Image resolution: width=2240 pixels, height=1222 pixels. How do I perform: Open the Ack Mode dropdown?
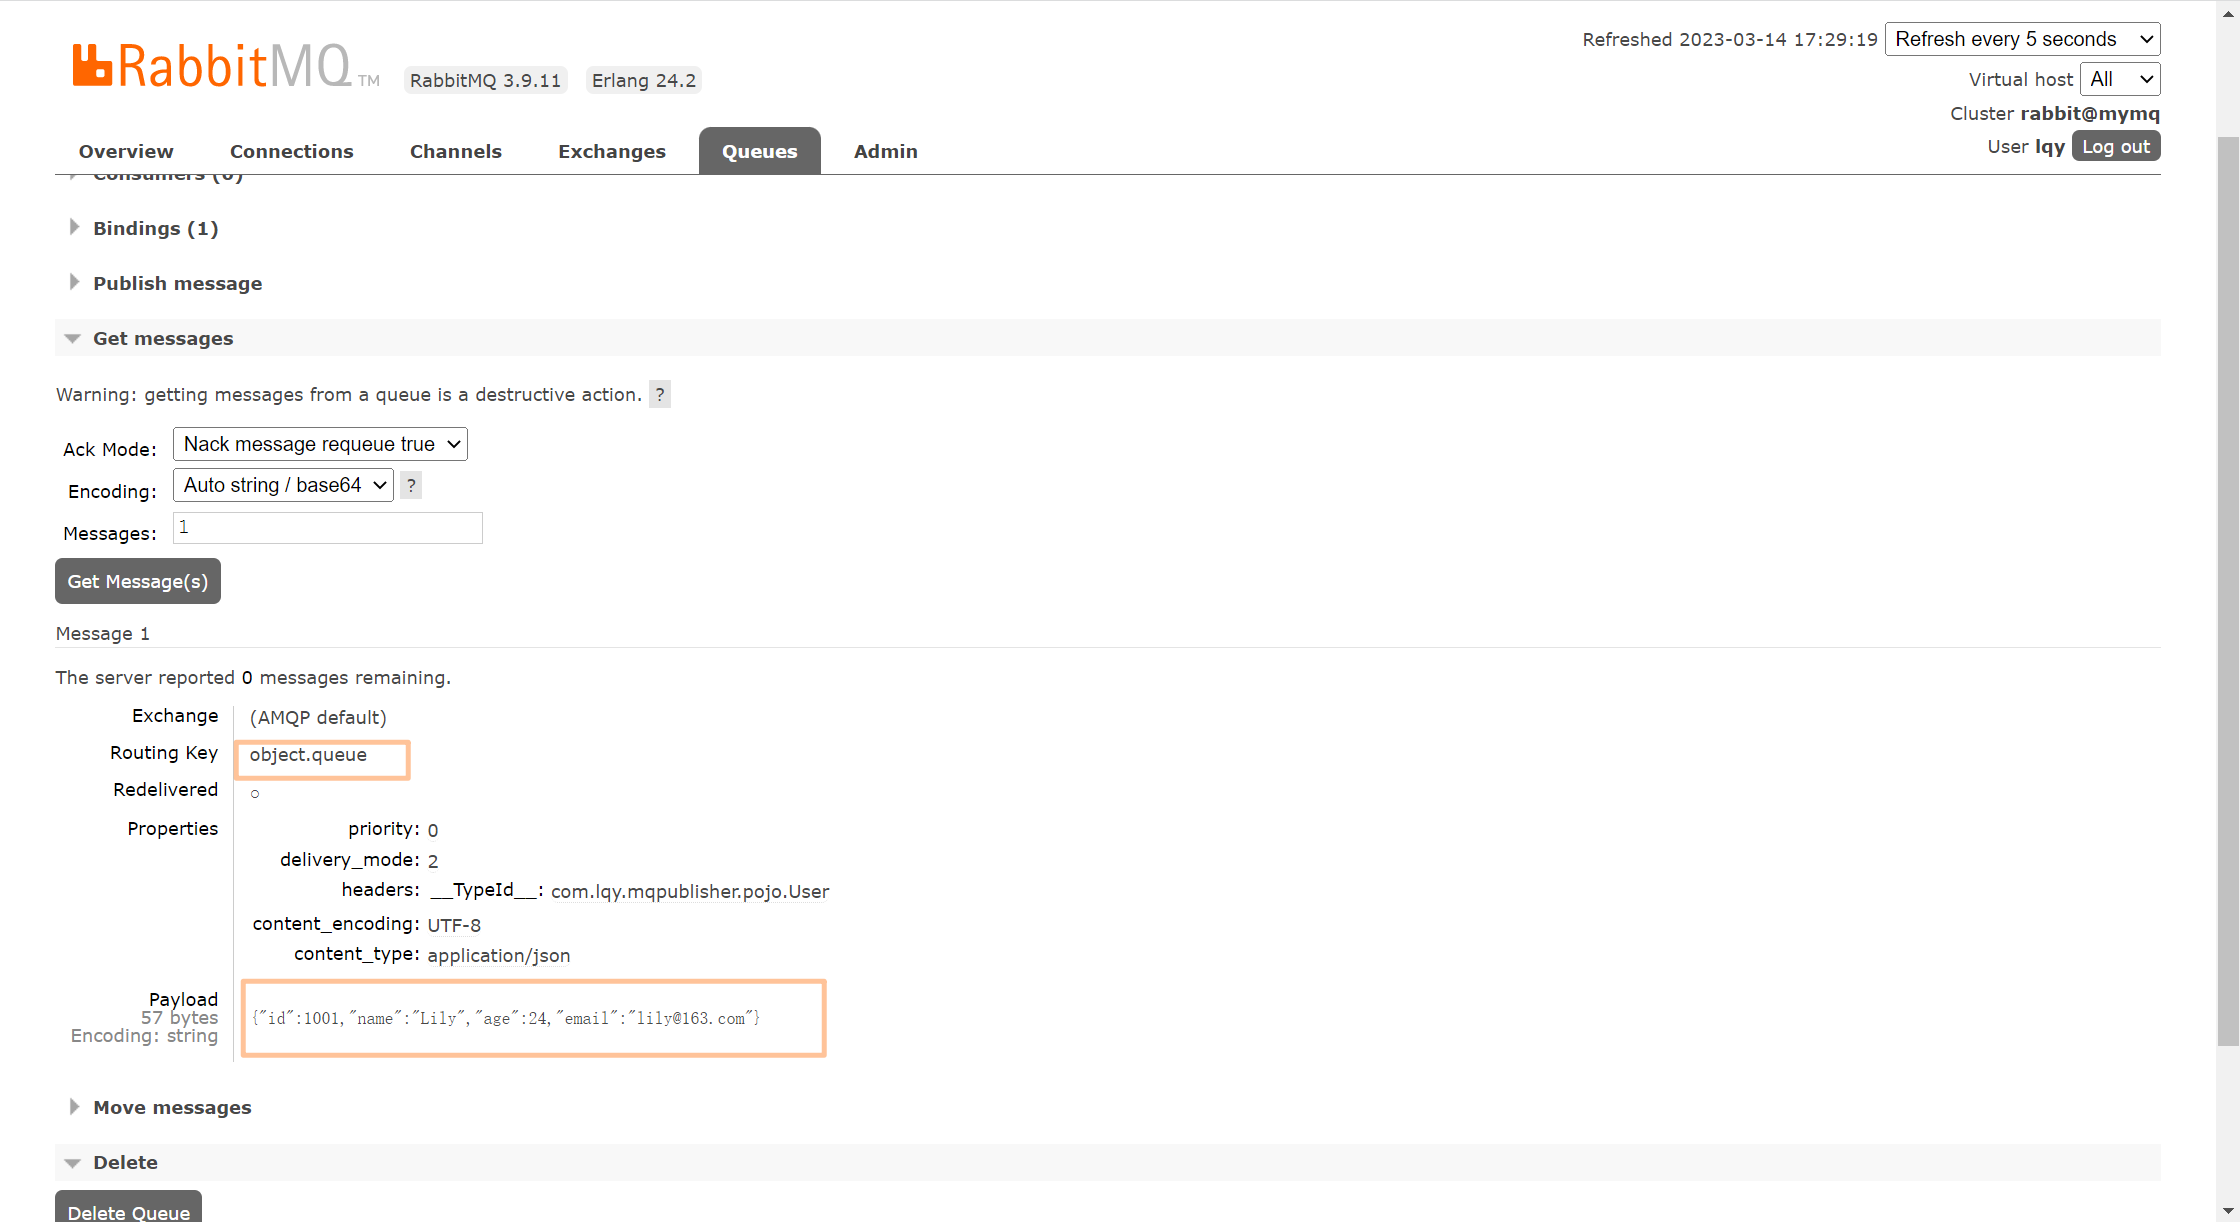click(320, 444)
